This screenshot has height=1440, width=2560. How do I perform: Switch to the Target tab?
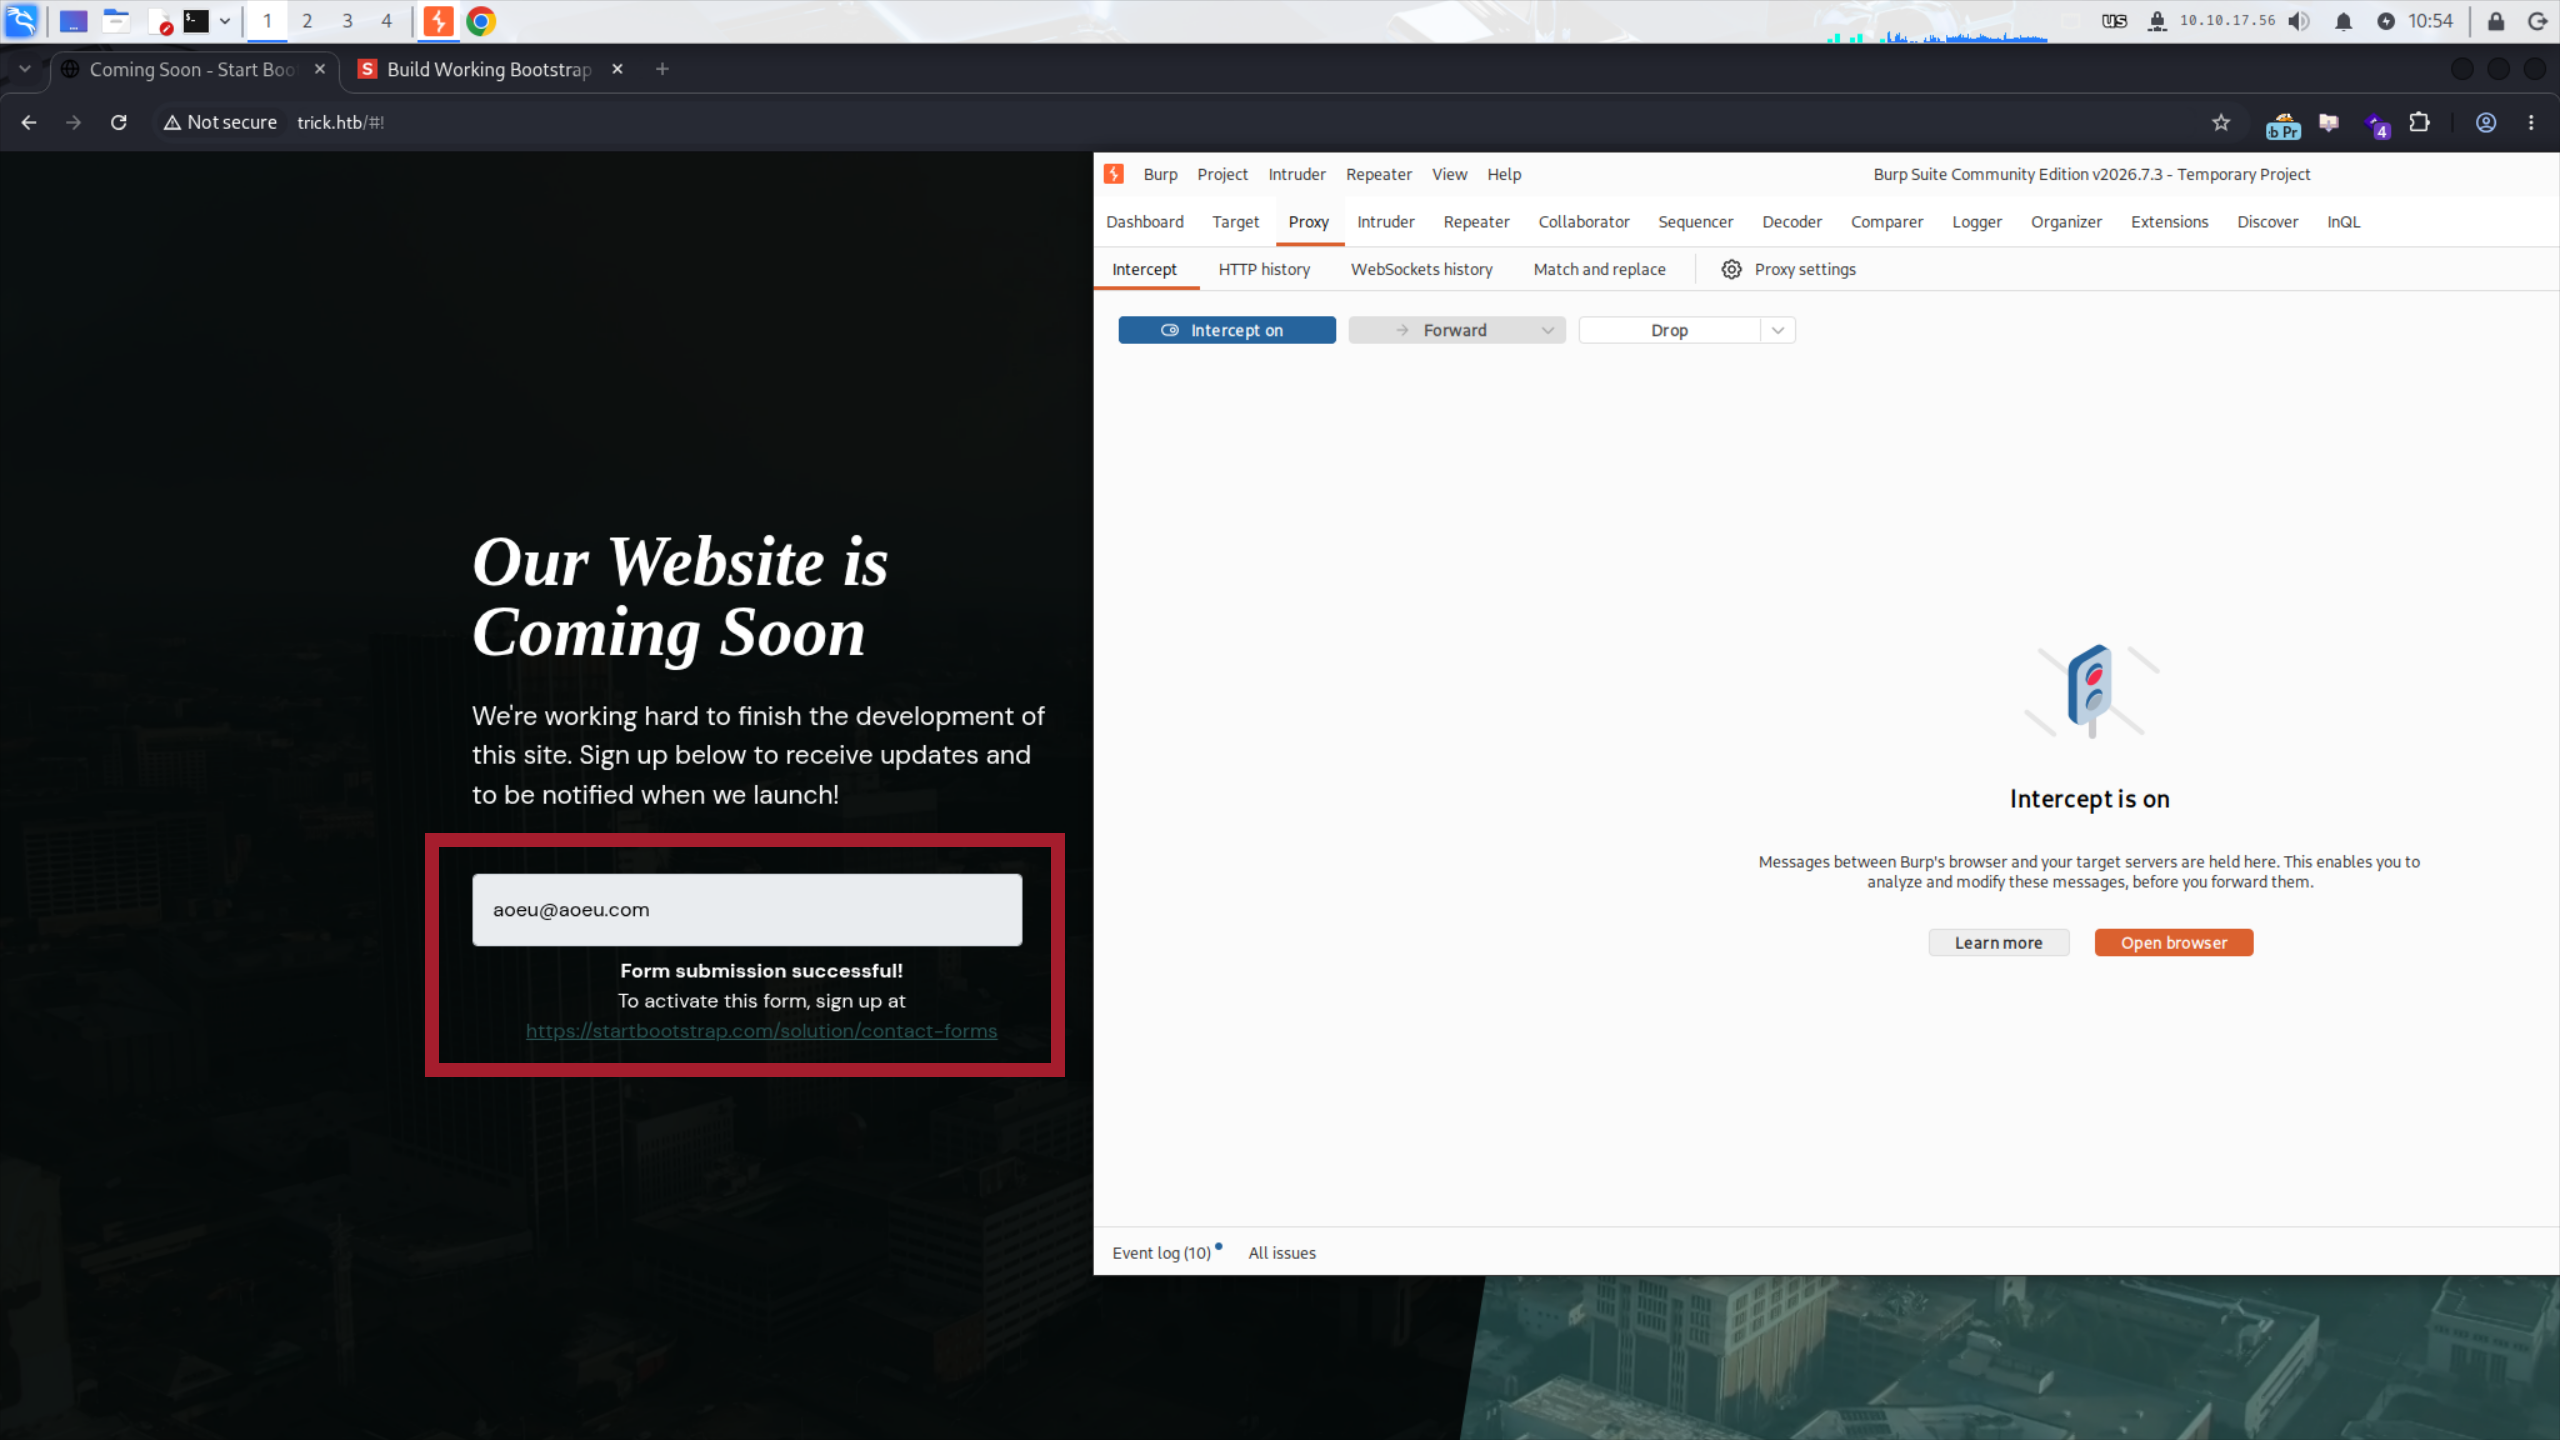[x=1235, y=222]
